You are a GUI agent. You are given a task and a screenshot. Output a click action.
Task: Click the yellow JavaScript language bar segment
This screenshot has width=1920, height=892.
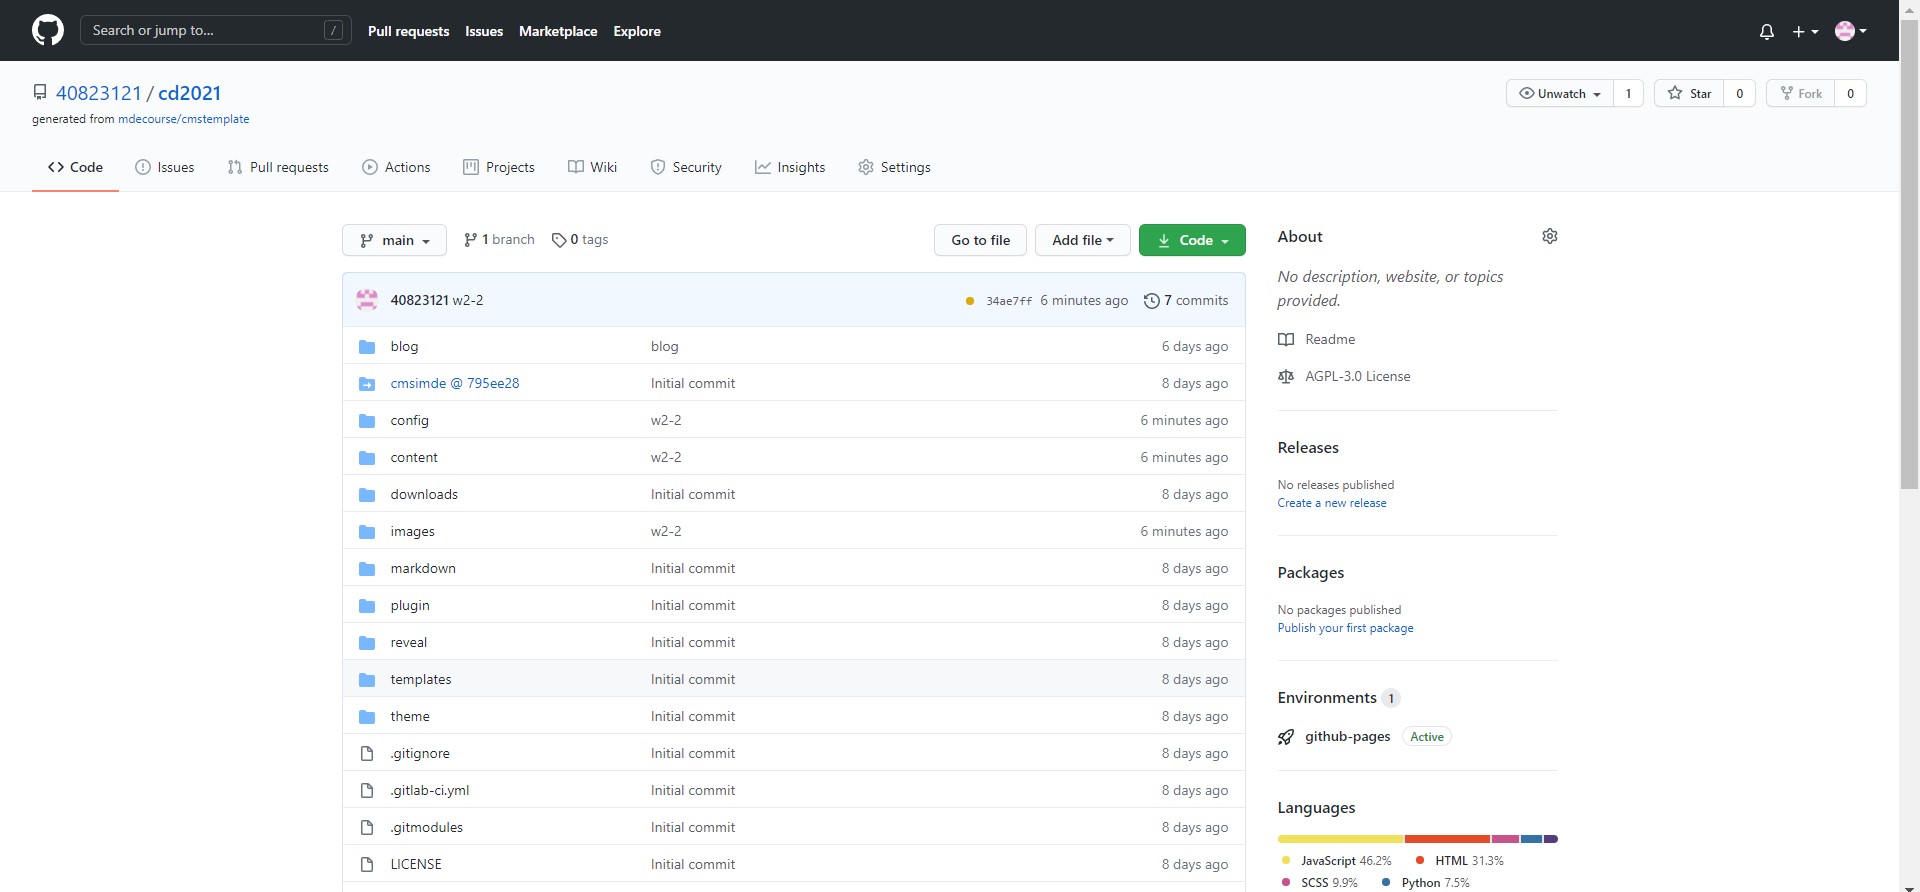1341,839
